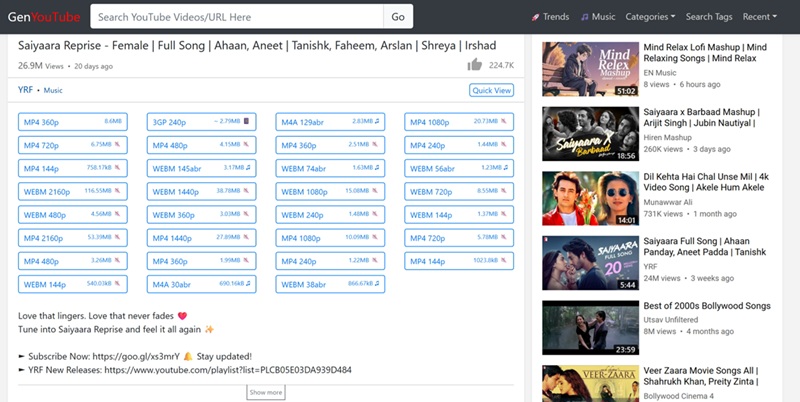Click the Quick View button
Viewport: 800px width, 402px height.
pos(491,90)
